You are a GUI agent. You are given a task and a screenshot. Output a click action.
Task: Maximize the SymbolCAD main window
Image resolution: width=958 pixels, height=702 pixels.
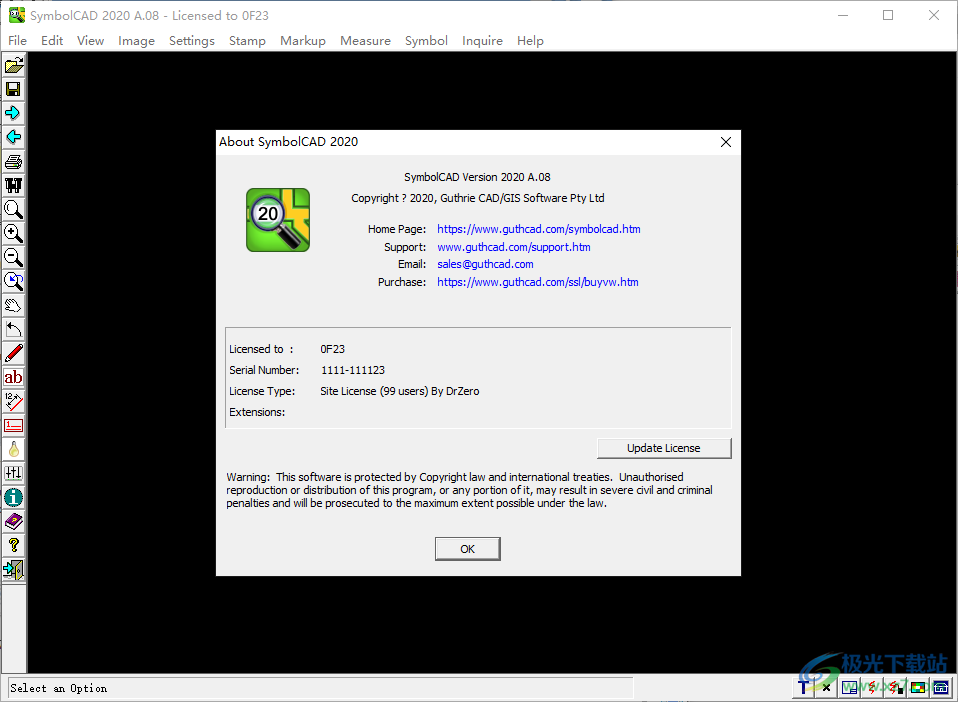(x=888, y=15)
